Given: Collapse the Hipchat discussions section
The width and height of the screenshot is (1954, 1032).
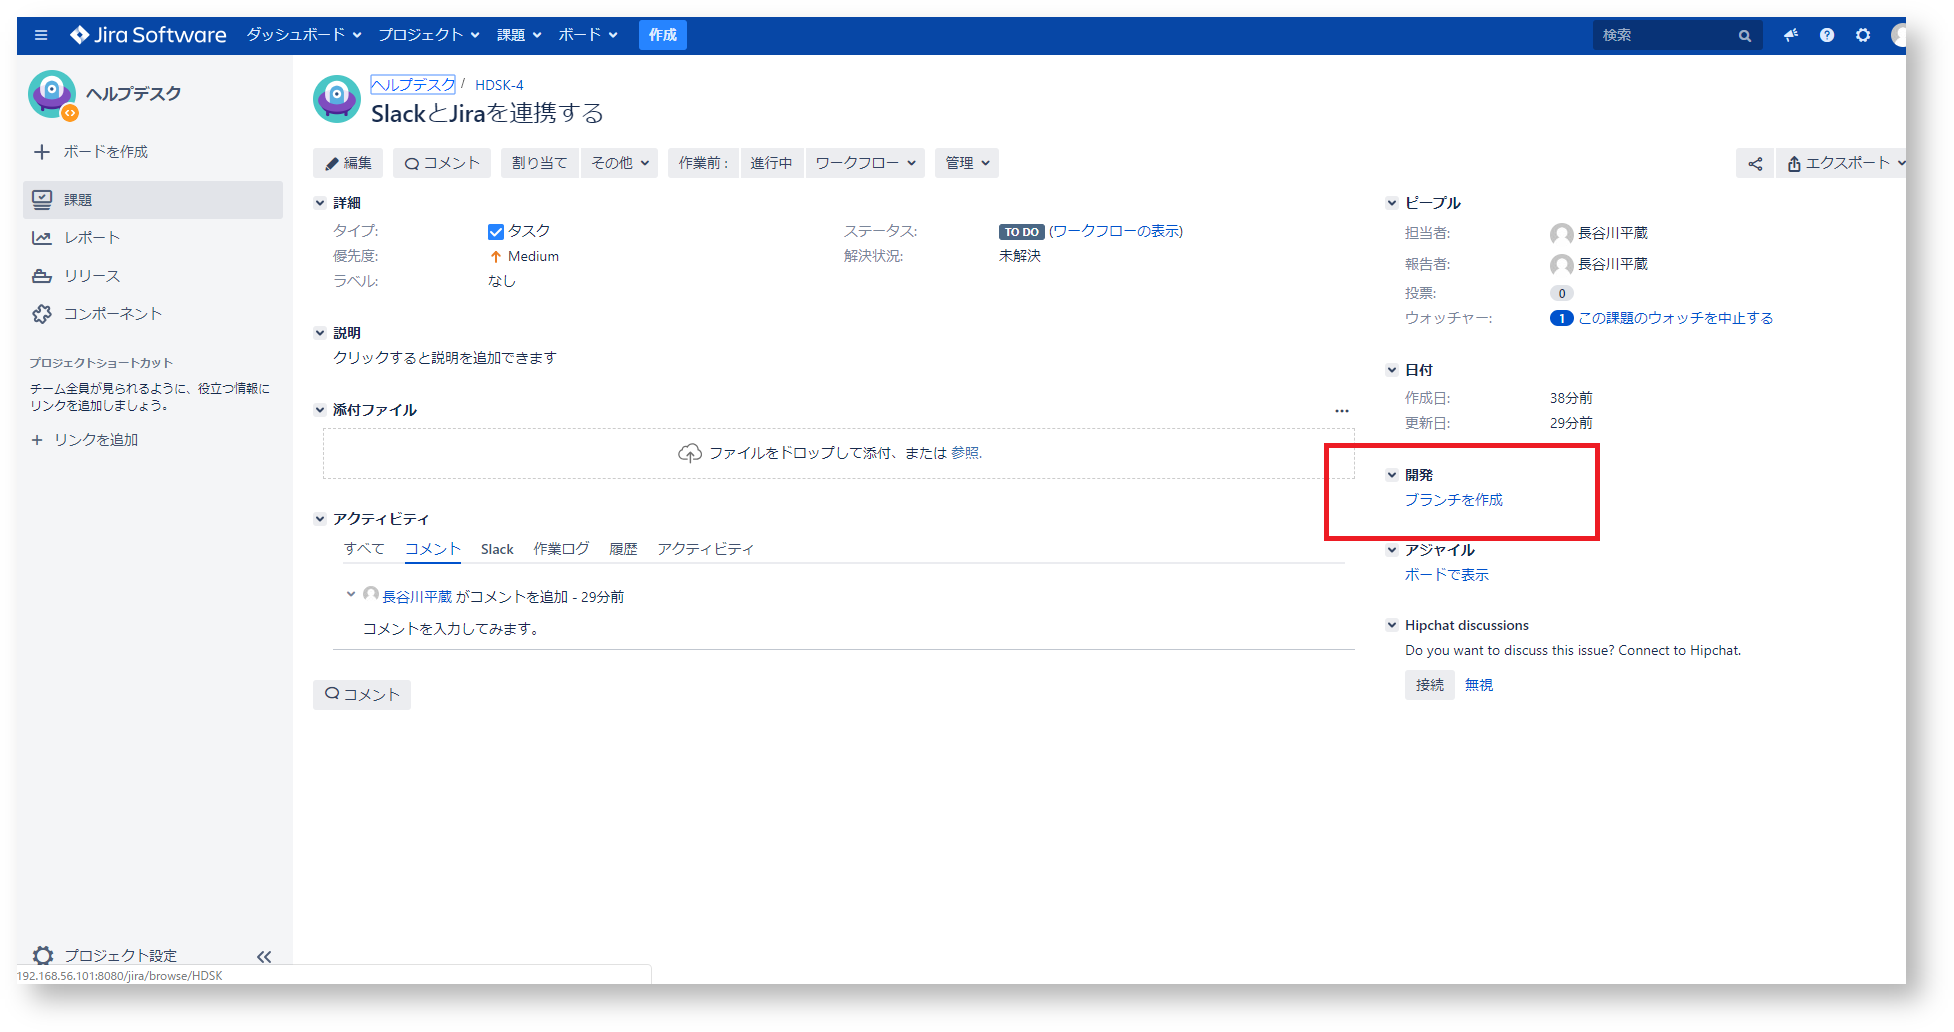Looking at the screenshot, I should (x=1392, y=625).
